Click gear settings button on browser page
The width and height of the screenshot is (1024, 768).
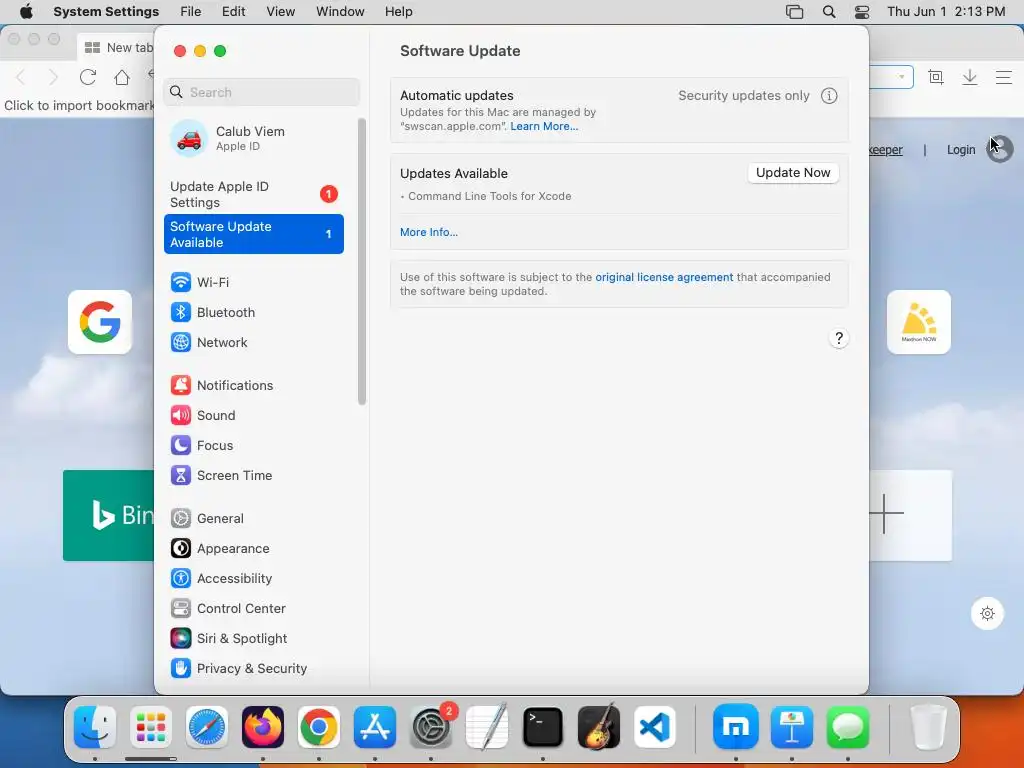click(987, 613)
